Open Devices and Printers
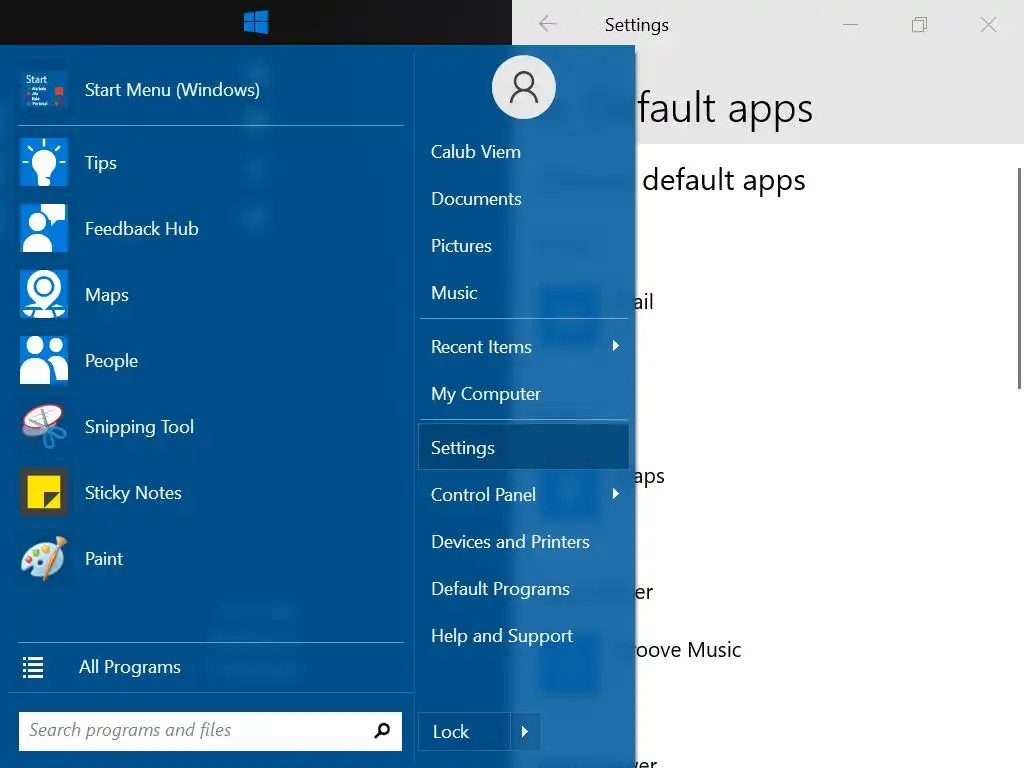This screenshot has width=1024, height=768. (x=510, y=541)
